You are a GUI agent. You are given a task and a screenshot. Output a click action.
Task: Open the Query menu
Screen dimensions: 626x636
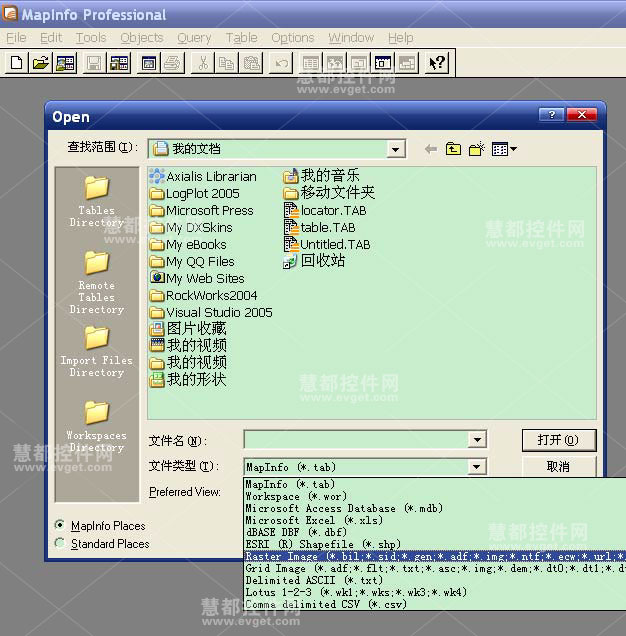(x=194, y=38)
